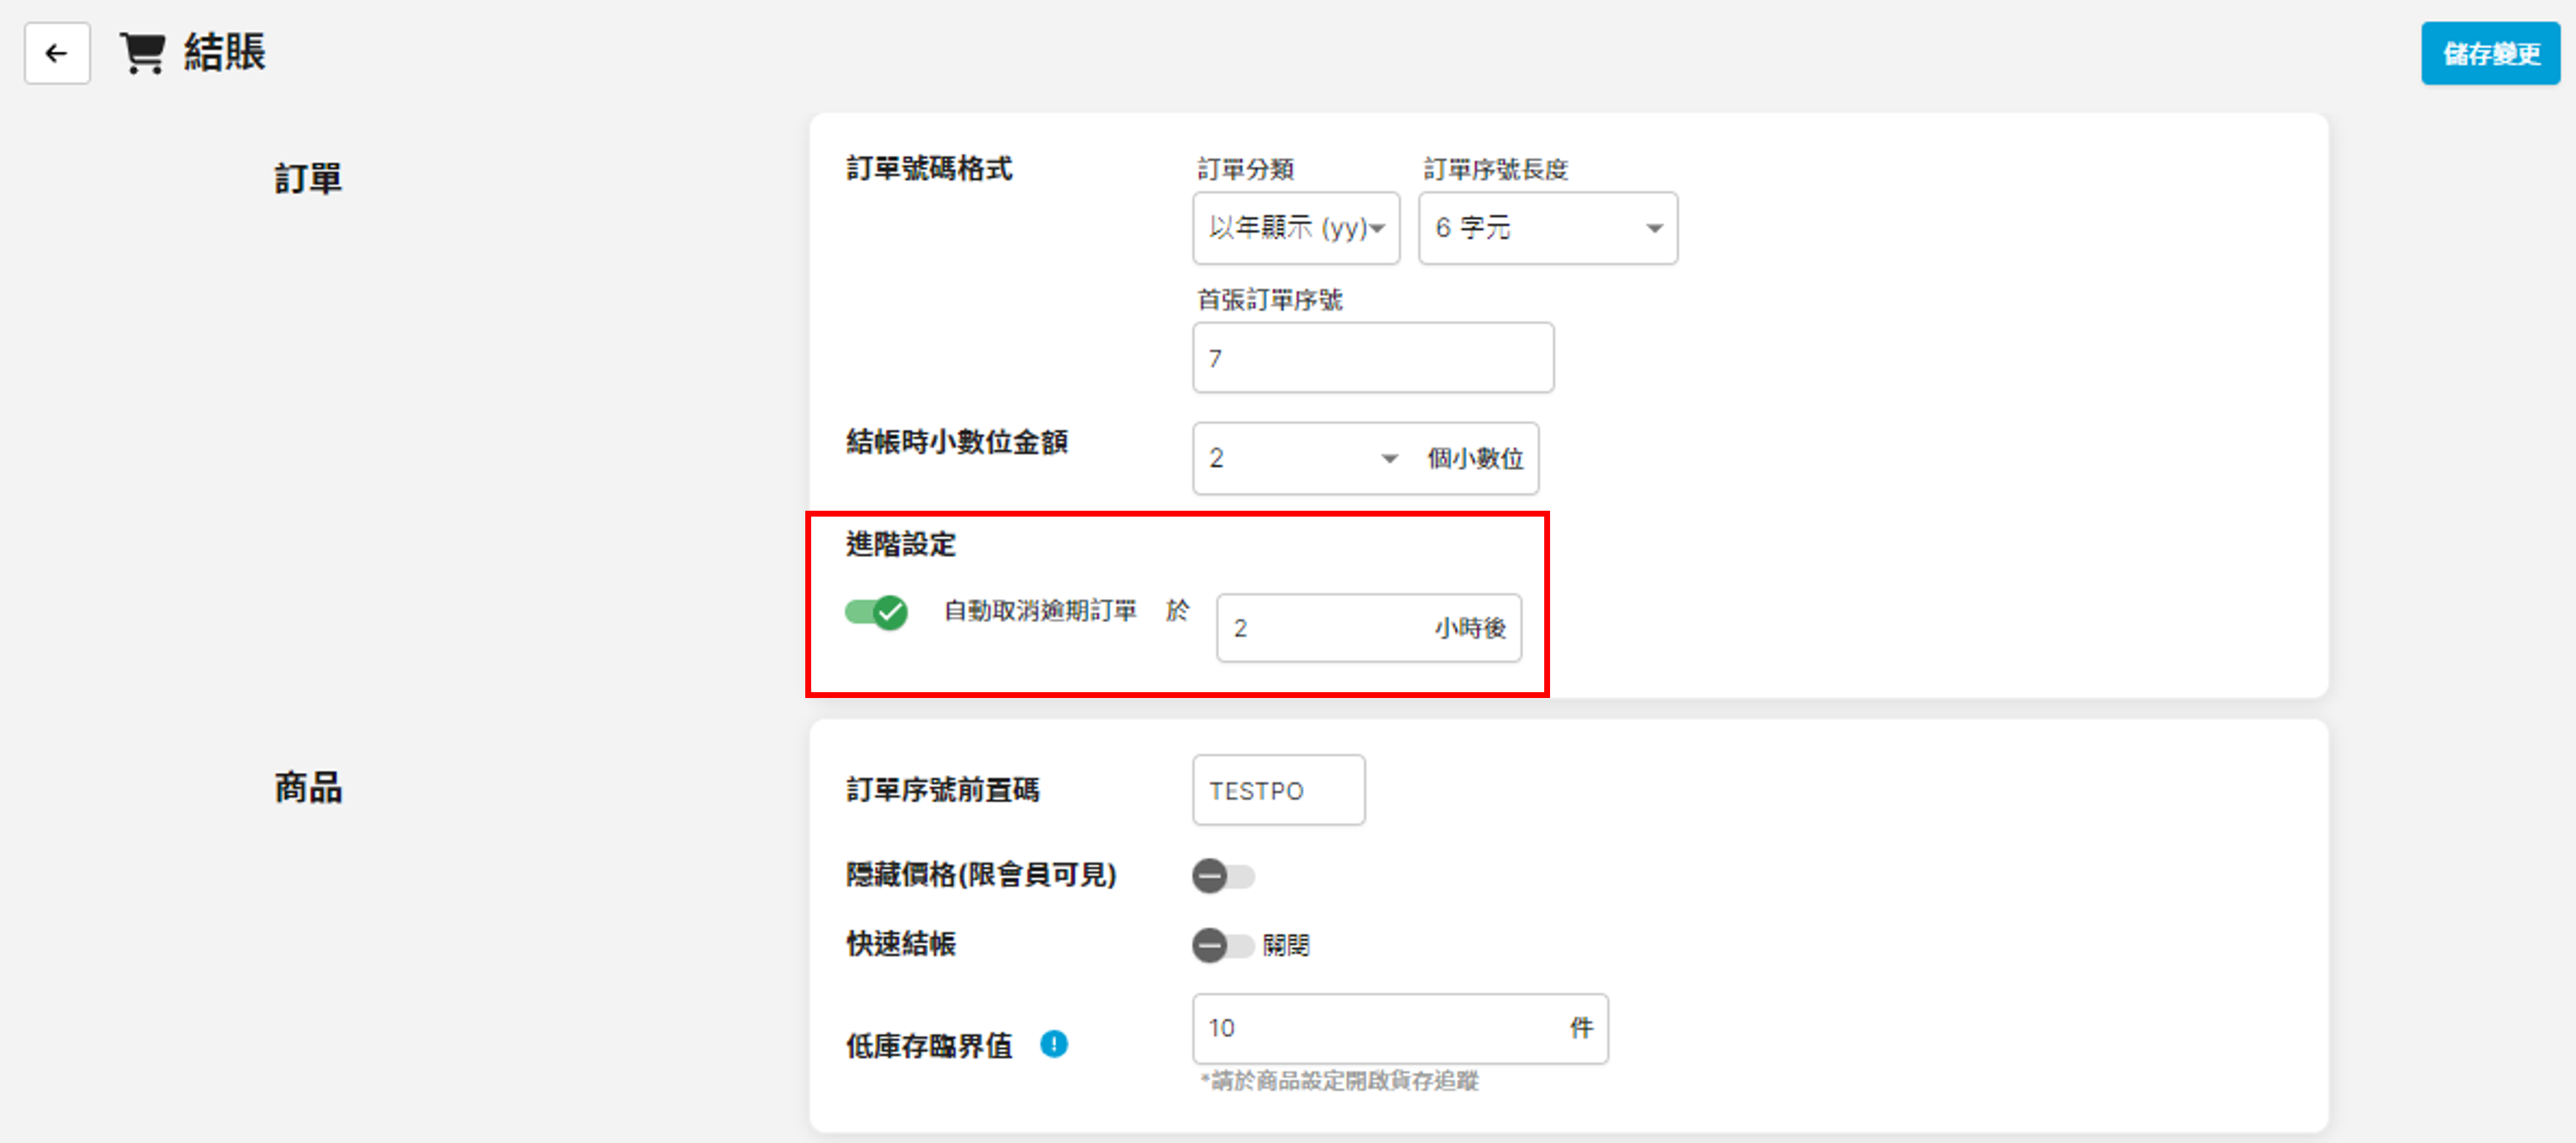Click the back arrow button
Screen dimensions: 2576x1143
(x=57, y=53)
